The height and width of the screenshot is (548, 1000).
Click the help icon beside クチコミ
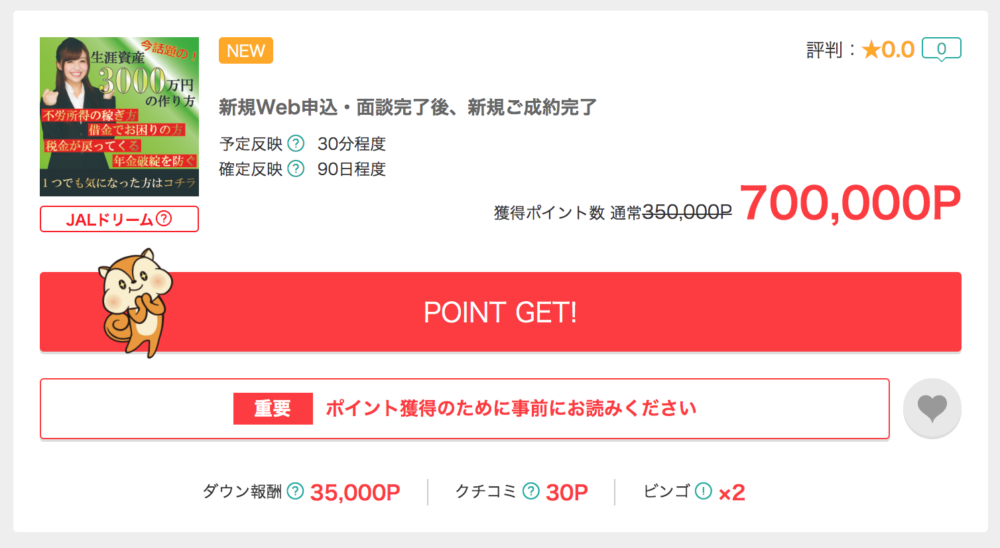[531, 491]
